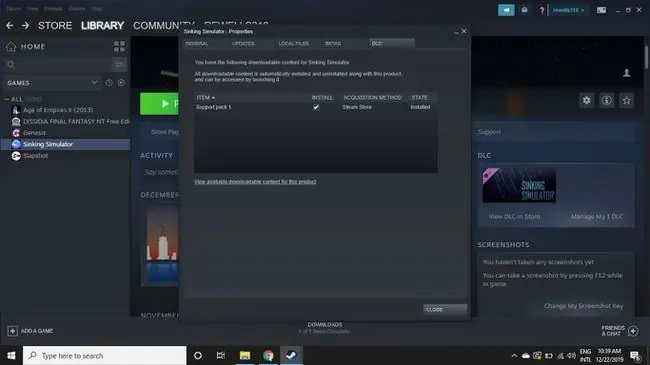Image resolution: width=650 pixels, height=365 pixels.
Task: Go forward with the right arrow
Action: click(x=25, y=26)
